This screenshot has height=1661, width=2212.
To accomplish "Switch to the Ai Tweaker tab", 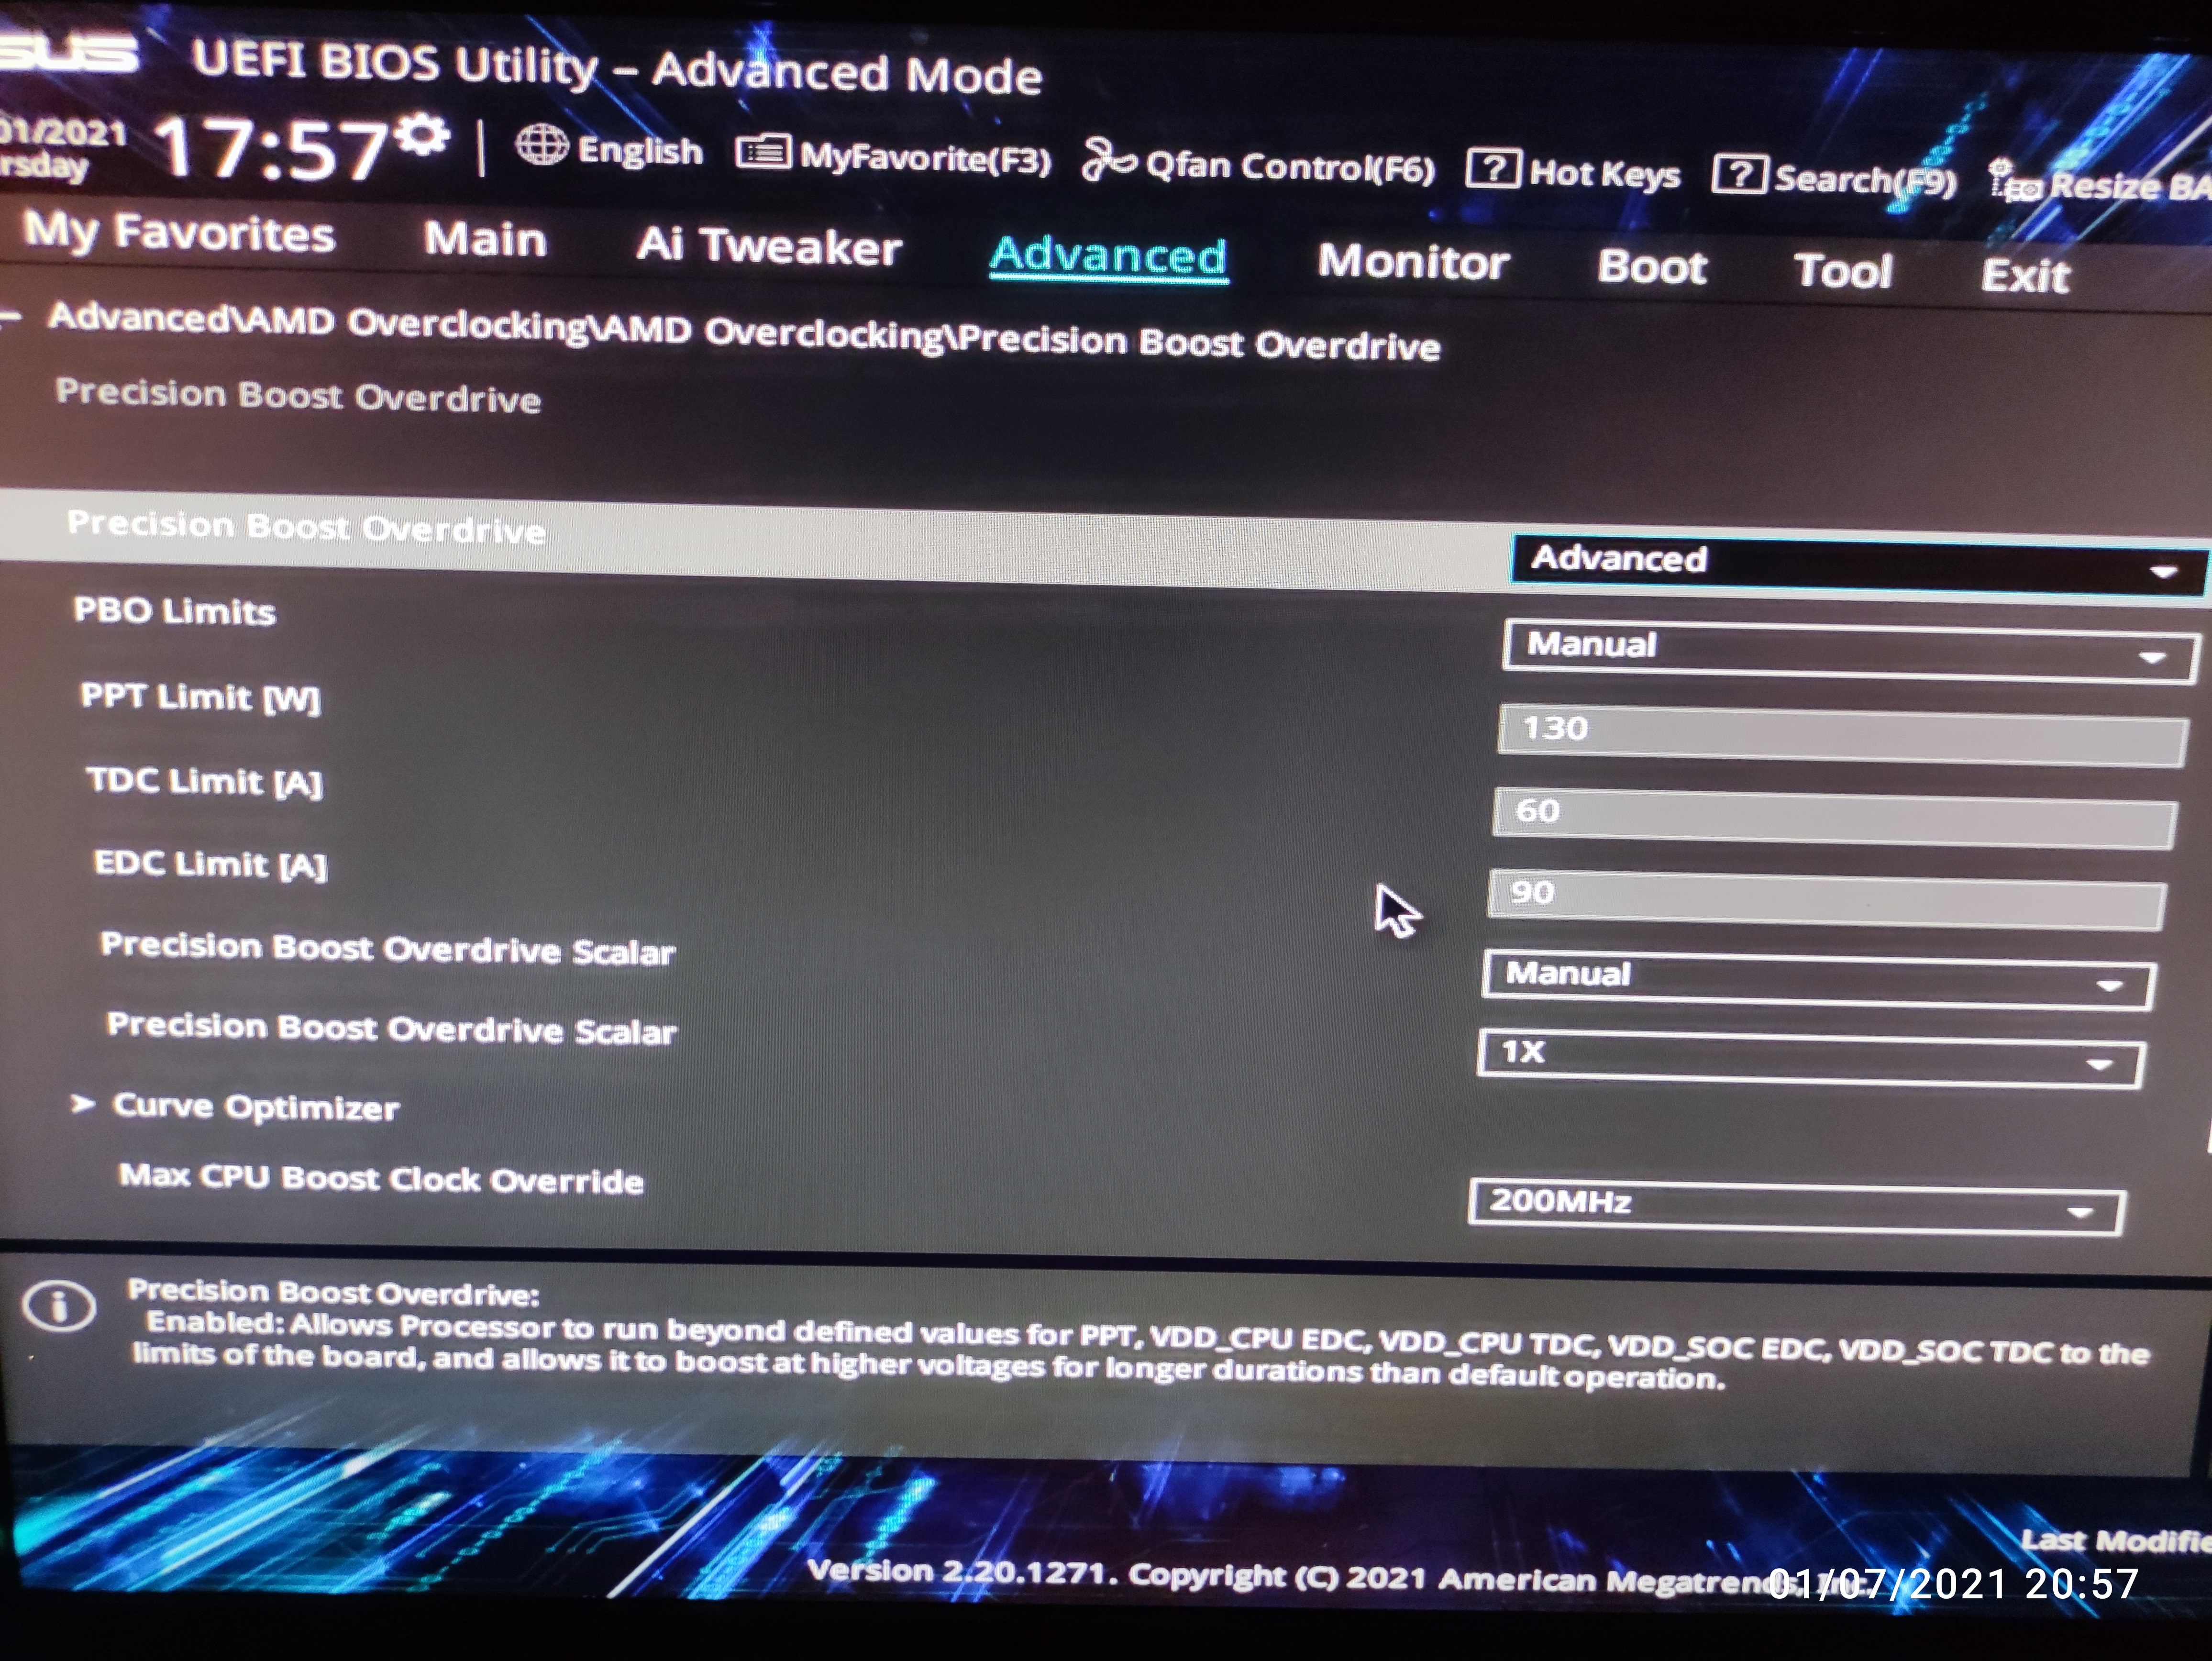I will (768, 246).
